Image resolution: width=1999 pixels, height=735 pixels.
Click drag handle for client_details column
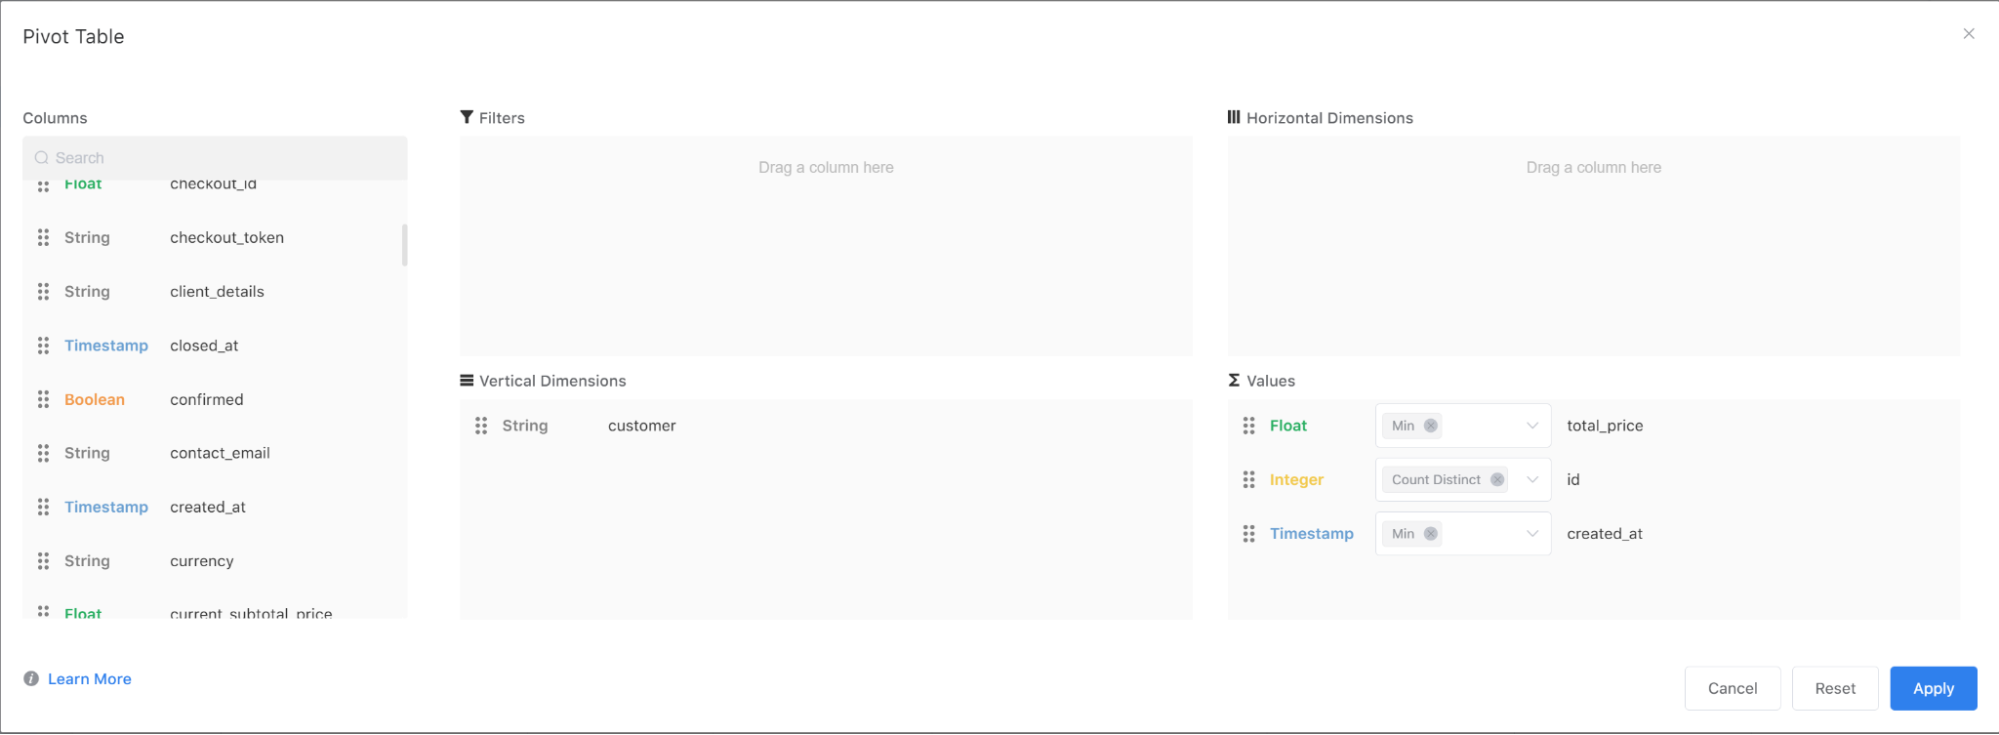(x=43, y=292)
